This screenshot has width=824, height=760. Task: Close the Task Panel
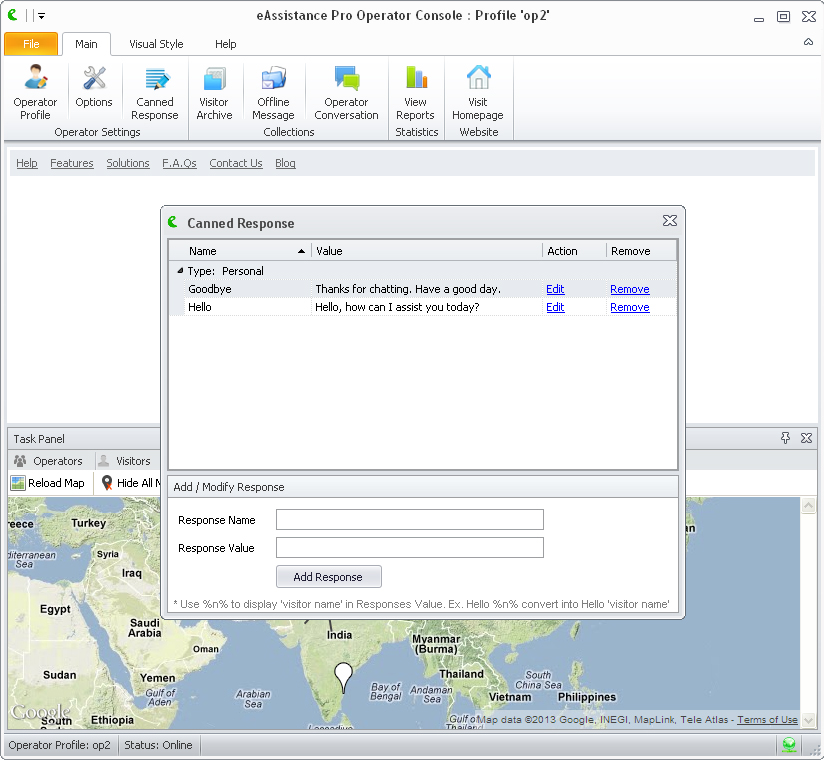click(806, 438)
